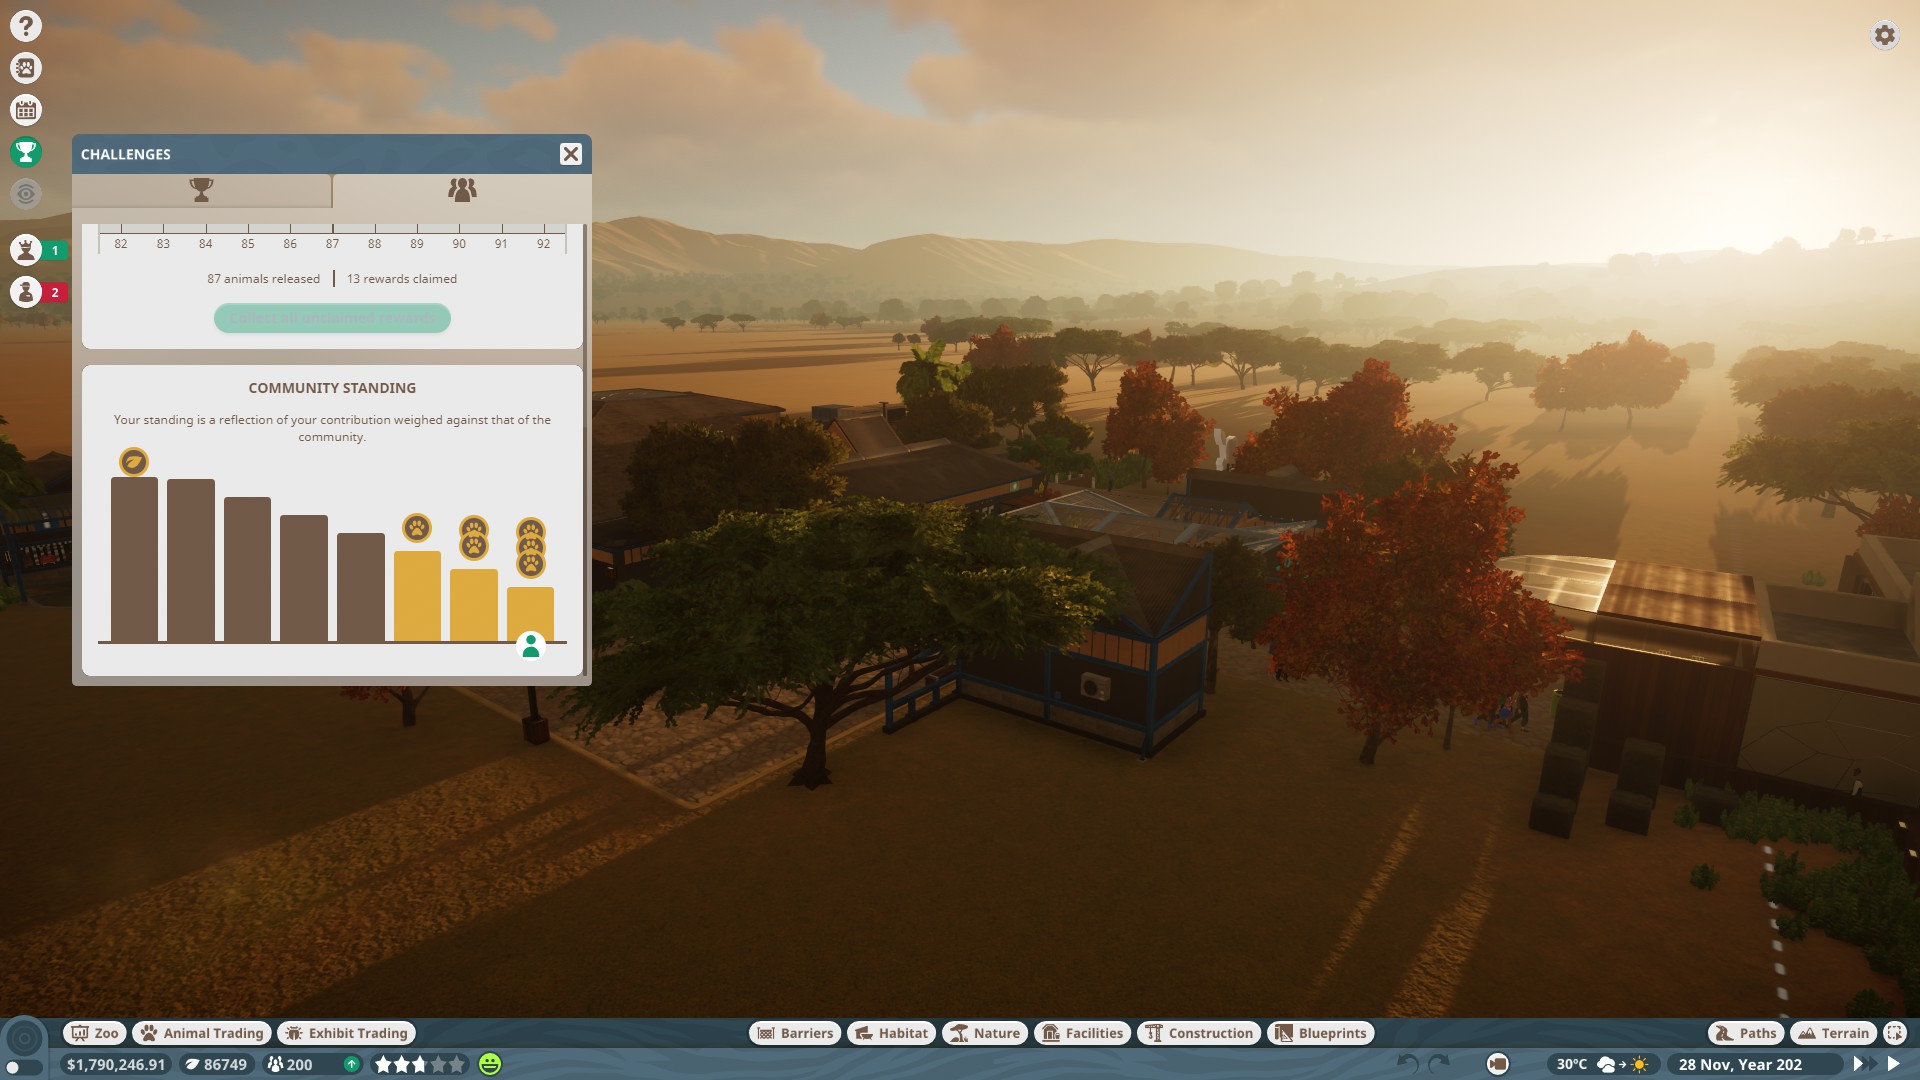Switch to the community group tab
Image resolution: width=1920 pixels, height=1080 pixels.
pyautogui.click(x=462, y=190)
